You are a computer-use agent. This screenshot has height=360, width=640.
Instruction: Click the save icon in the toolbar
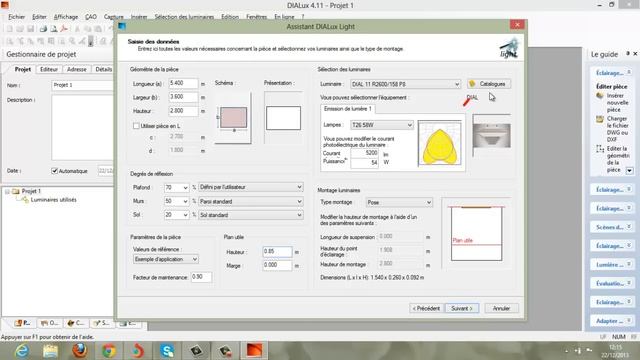click(30, 29)
